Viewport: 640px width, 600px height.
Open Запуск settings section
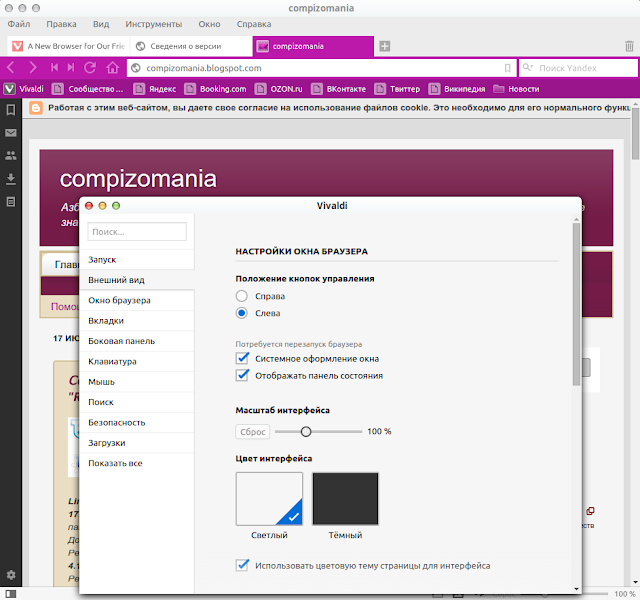[137, 260]
